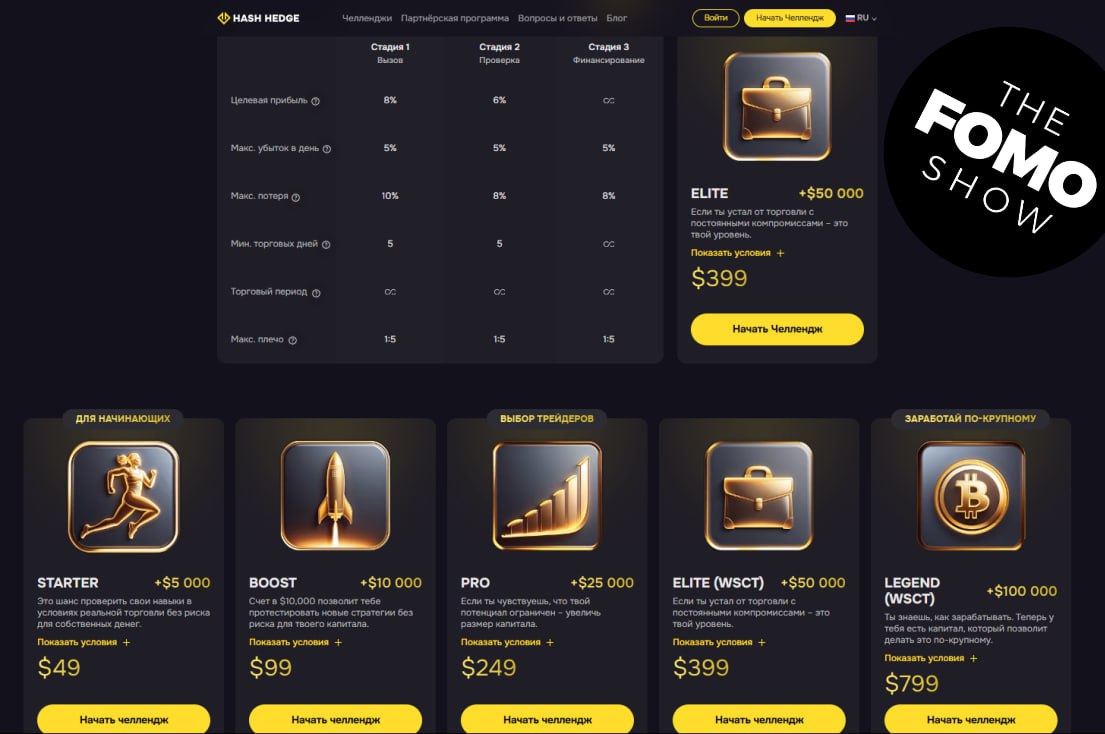Screen dimensions: 1105x734
Task: Click the briefcase icon in ELITE (WSCT) card
Action: tap(759, 496)
